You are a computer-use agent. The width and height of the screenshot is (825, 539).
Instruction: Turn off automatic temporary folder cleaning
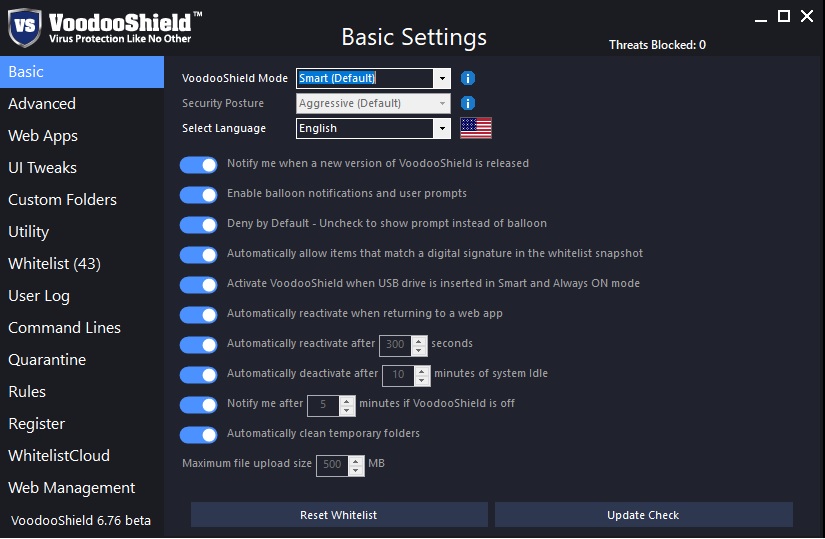(x=199, y=434)
